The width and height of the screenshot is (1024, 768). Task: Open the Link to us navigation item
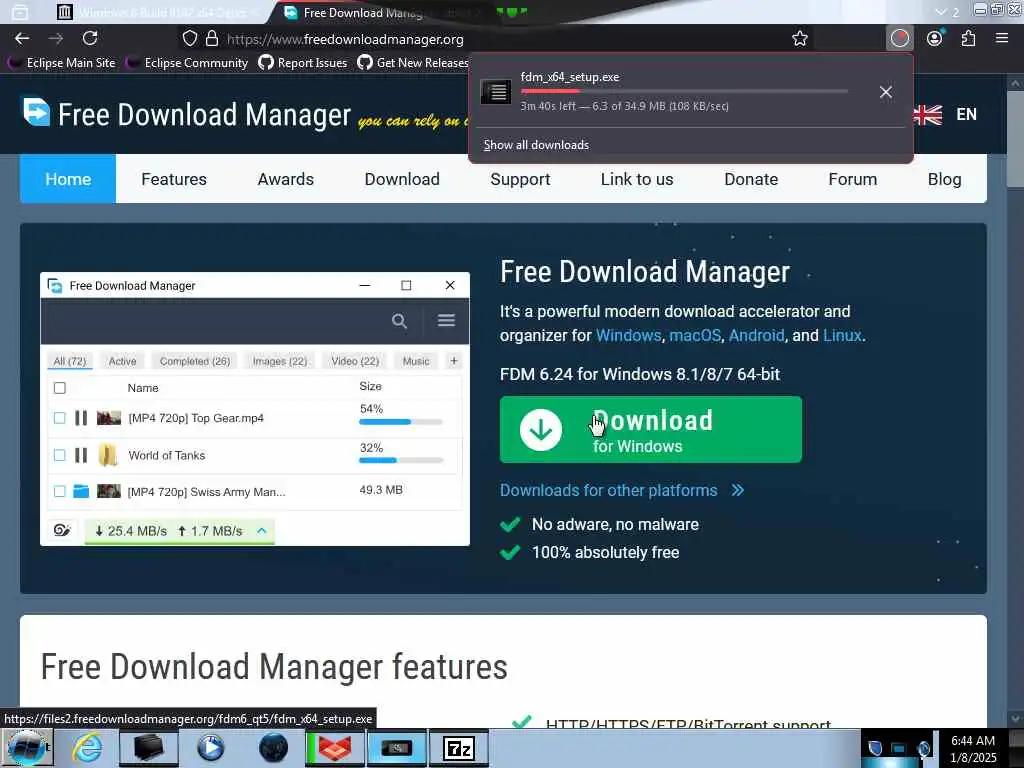point(637,179)
